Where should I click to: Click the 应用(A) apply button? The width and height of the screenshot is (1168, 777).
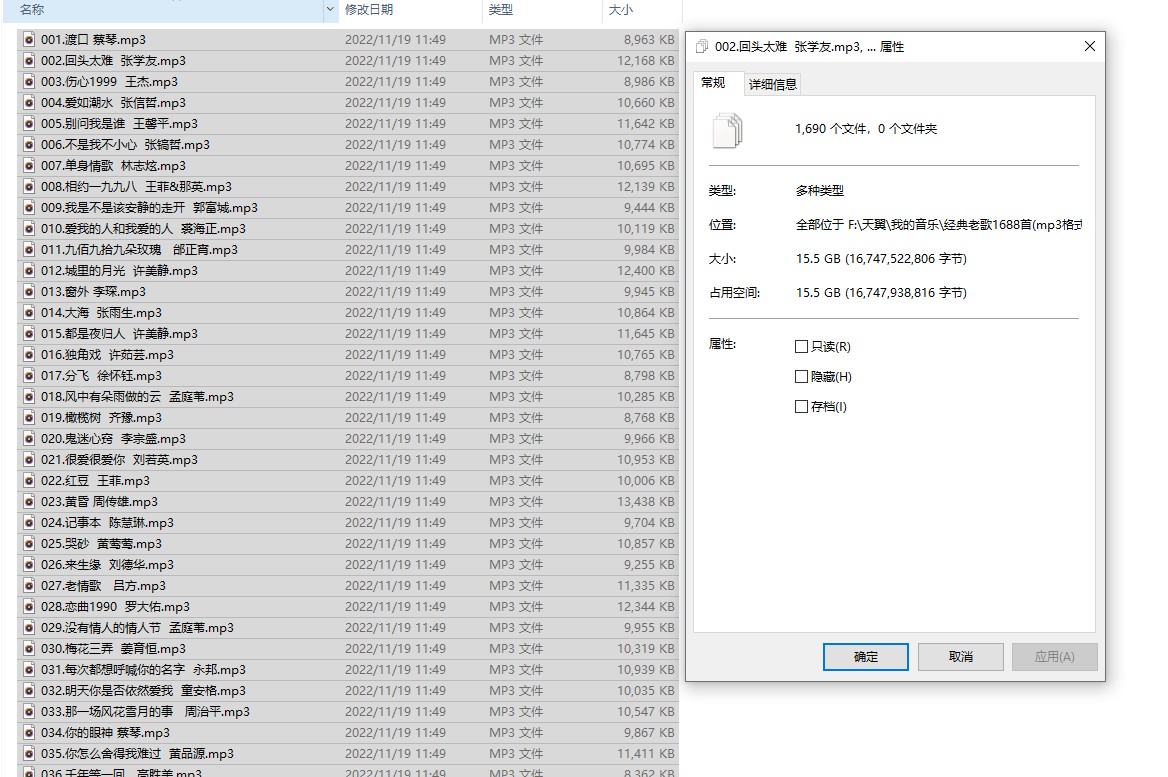(1055, 656)
